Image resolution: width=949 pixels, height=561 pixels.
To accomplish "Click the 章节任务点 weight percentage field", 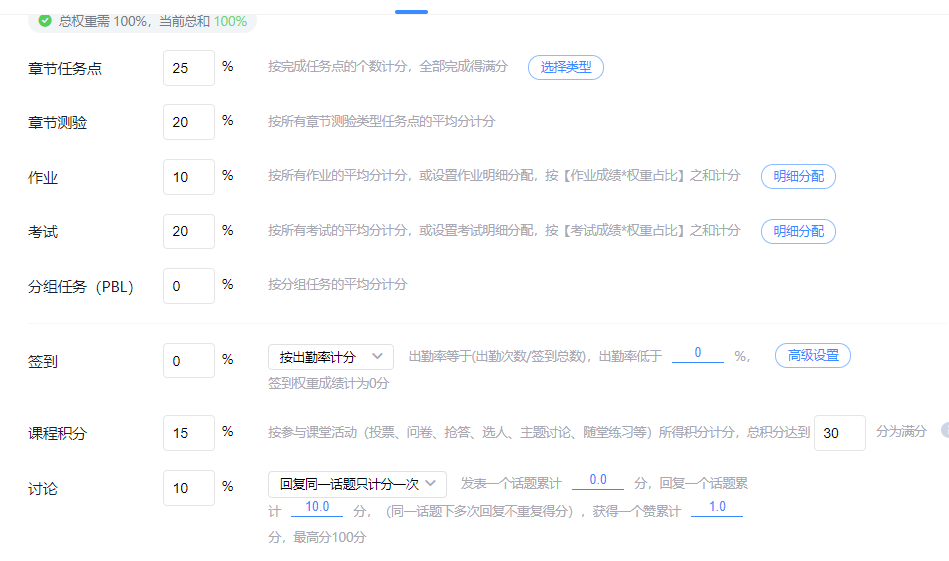I will click(188, 68).
